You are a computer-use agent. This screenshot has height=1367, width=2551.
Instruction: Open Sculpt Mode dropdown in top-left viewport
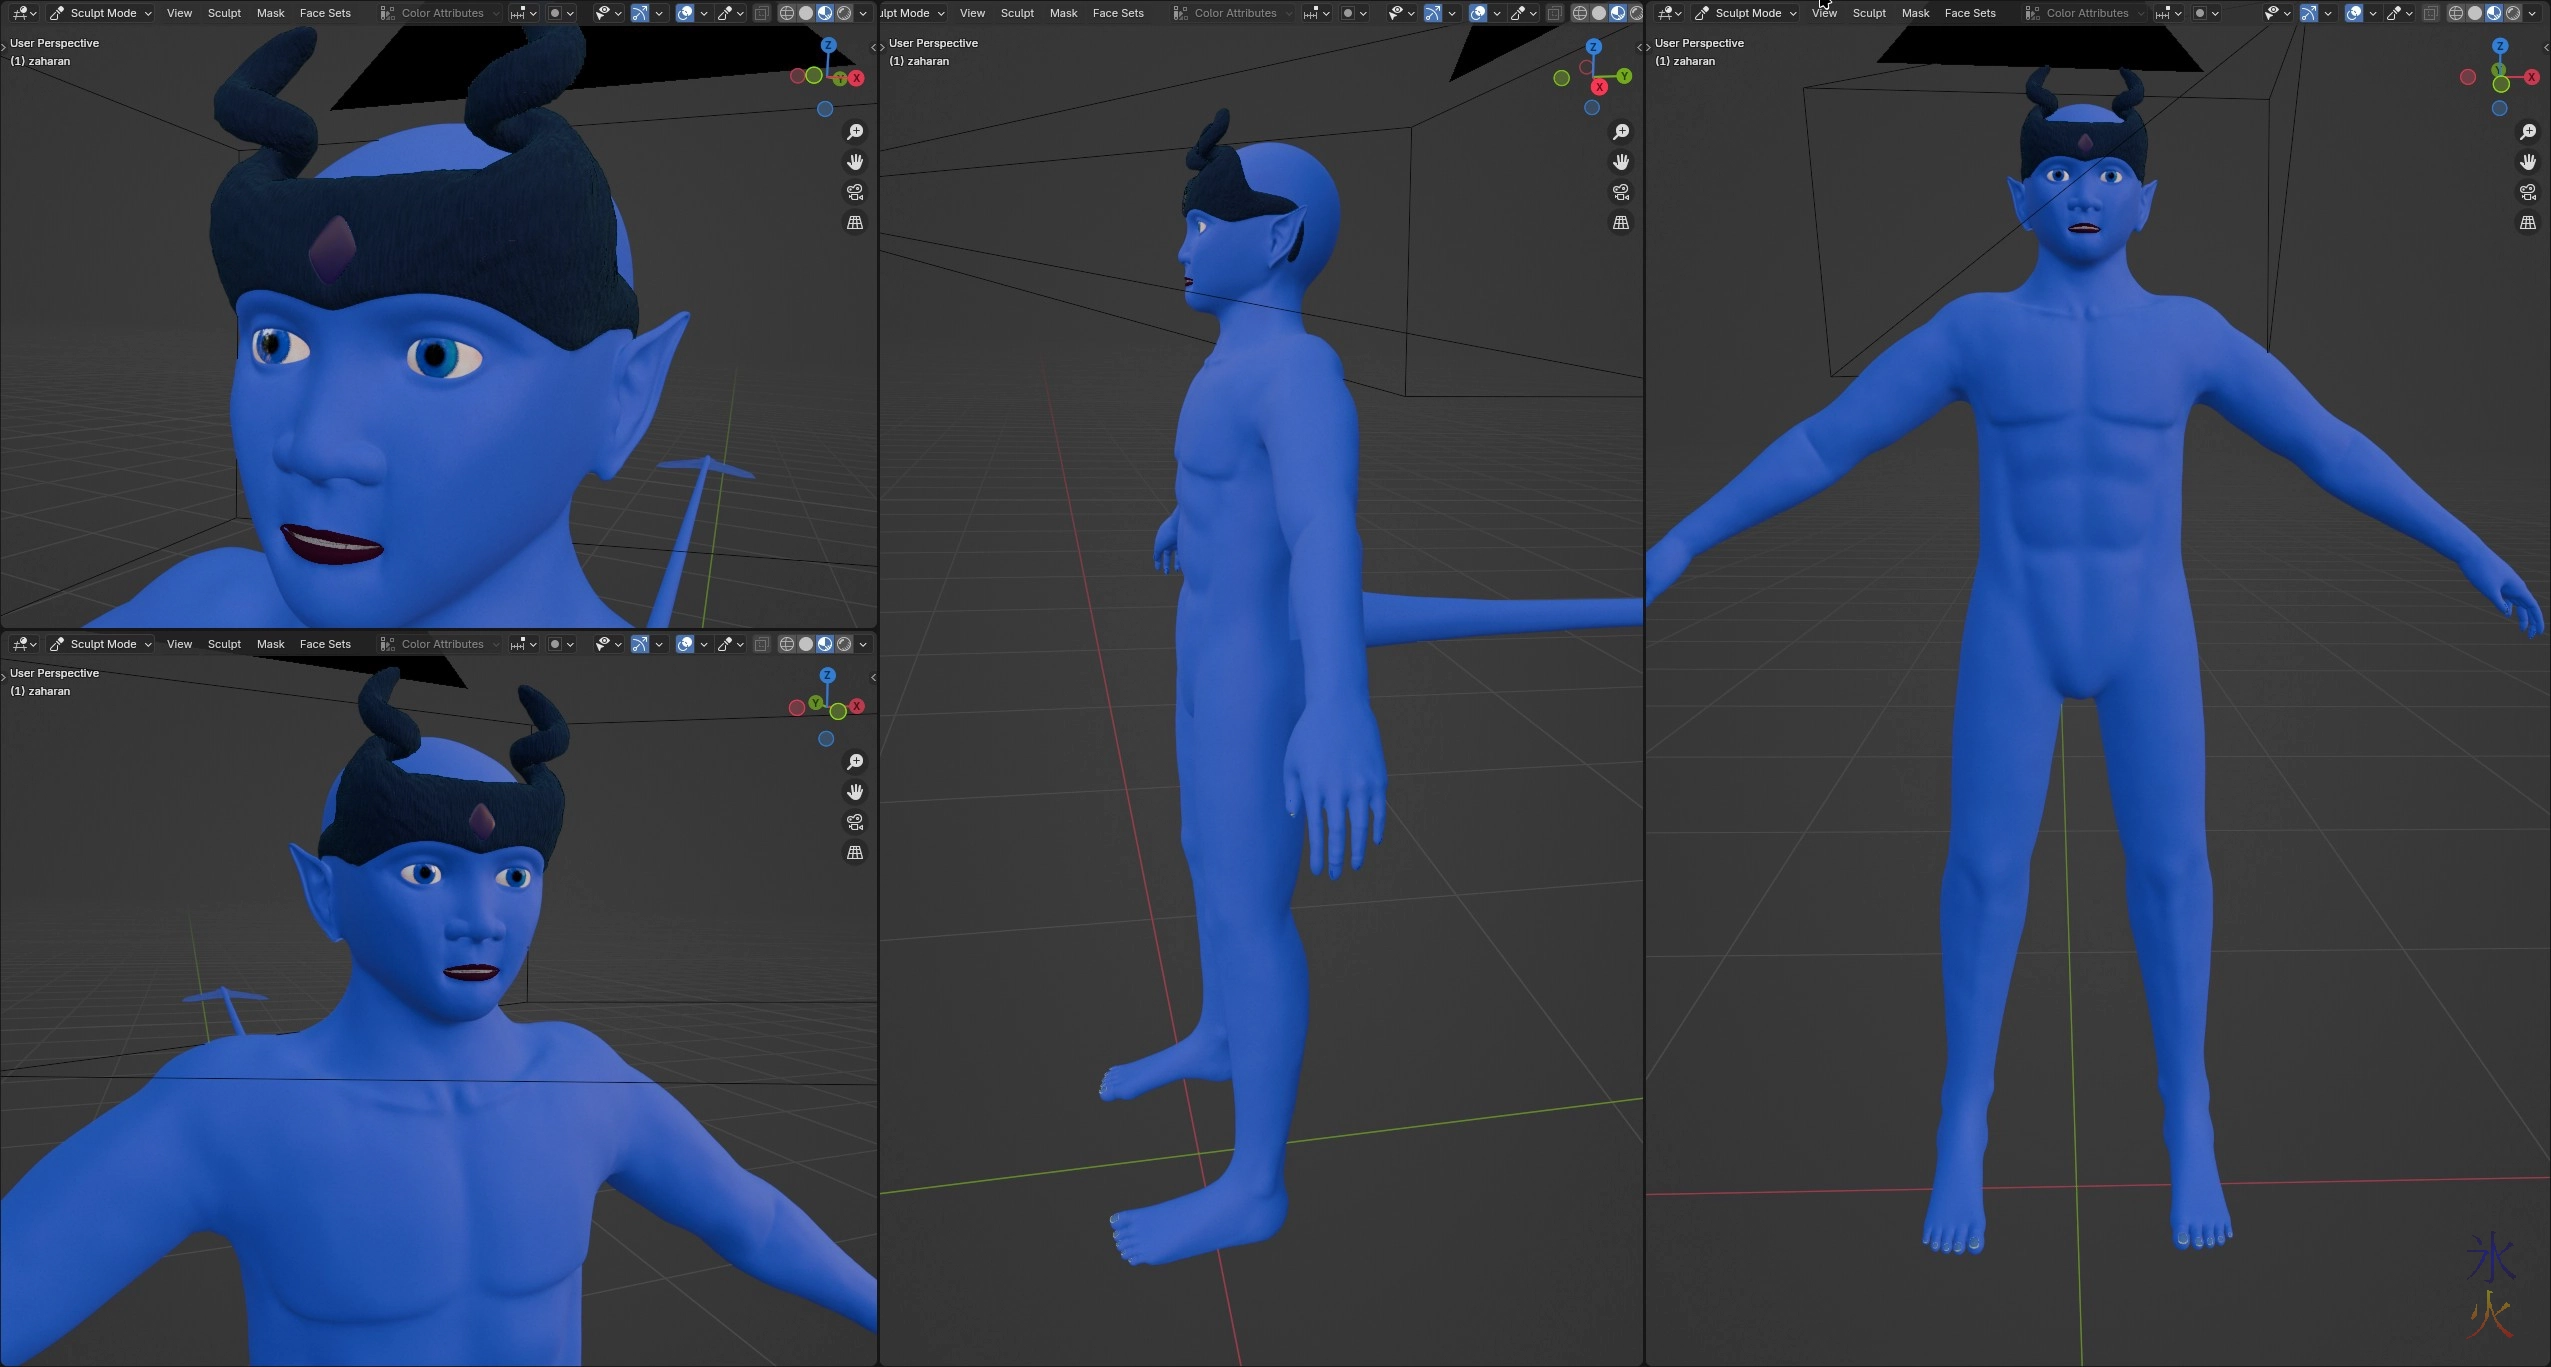click(x=101, y=13)
